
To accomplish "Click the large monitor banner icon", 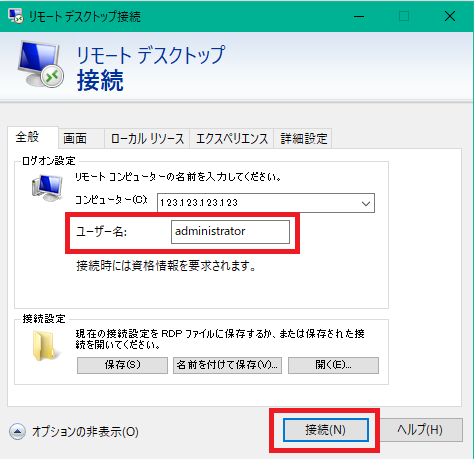I will (x=40, y=64).
